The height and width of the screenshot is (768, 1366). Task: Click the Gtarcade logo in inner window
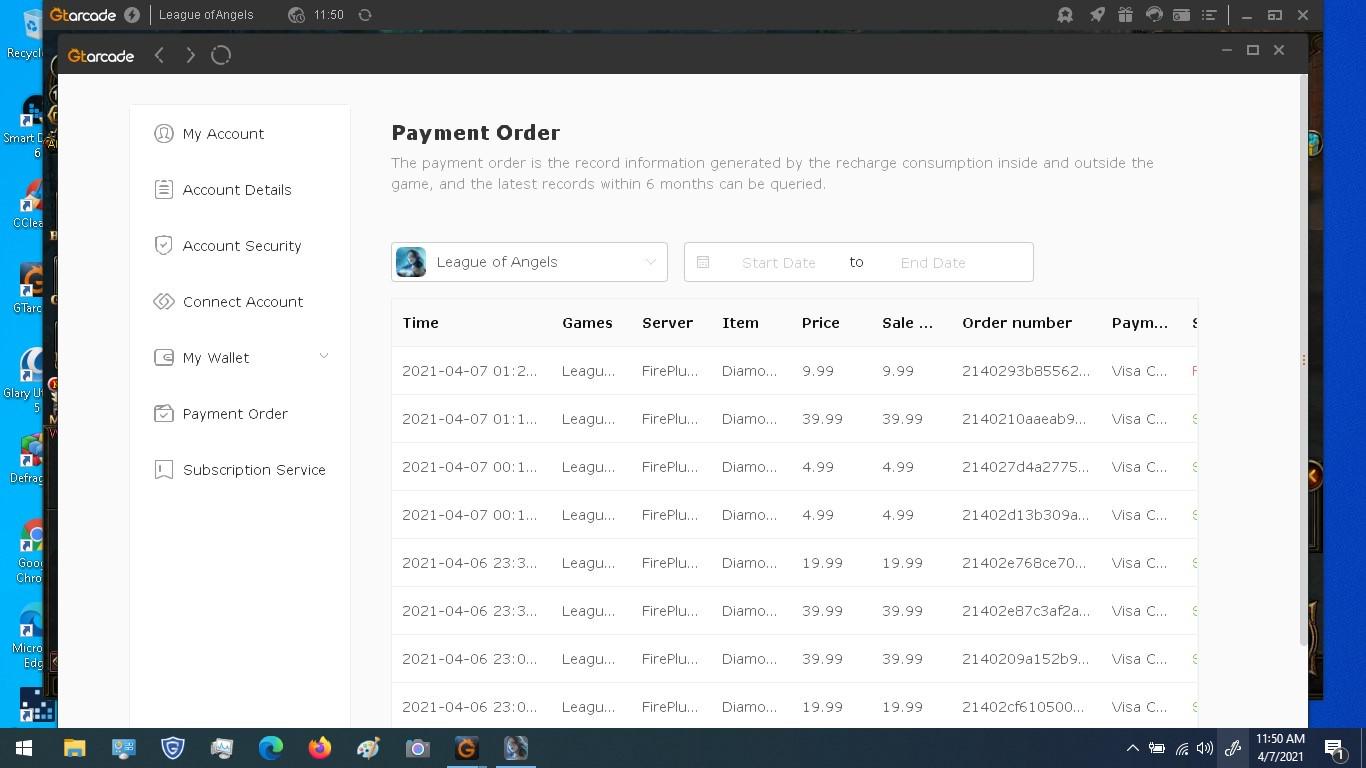101,56
